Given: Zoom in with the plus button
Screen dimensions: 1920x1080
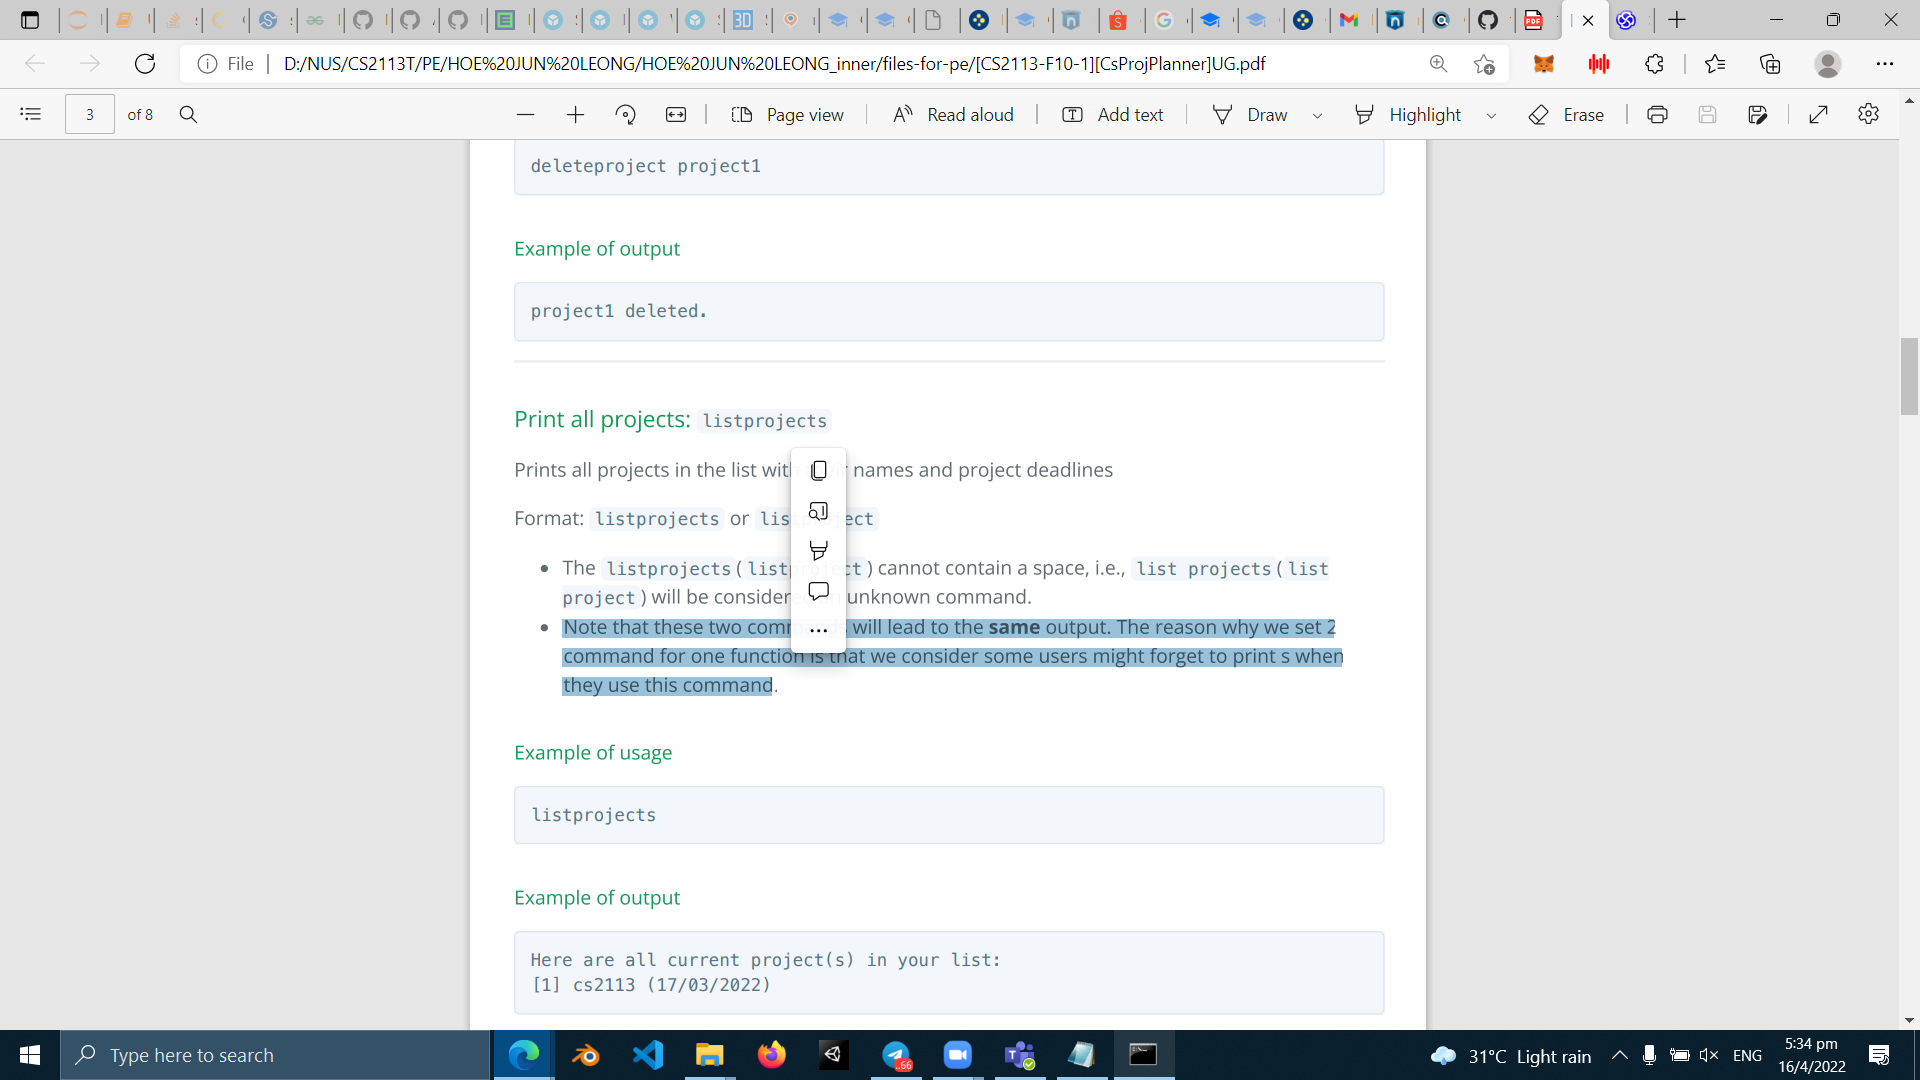Looking at the screenshot, I should pyautogui.click(x=575, y=115).
